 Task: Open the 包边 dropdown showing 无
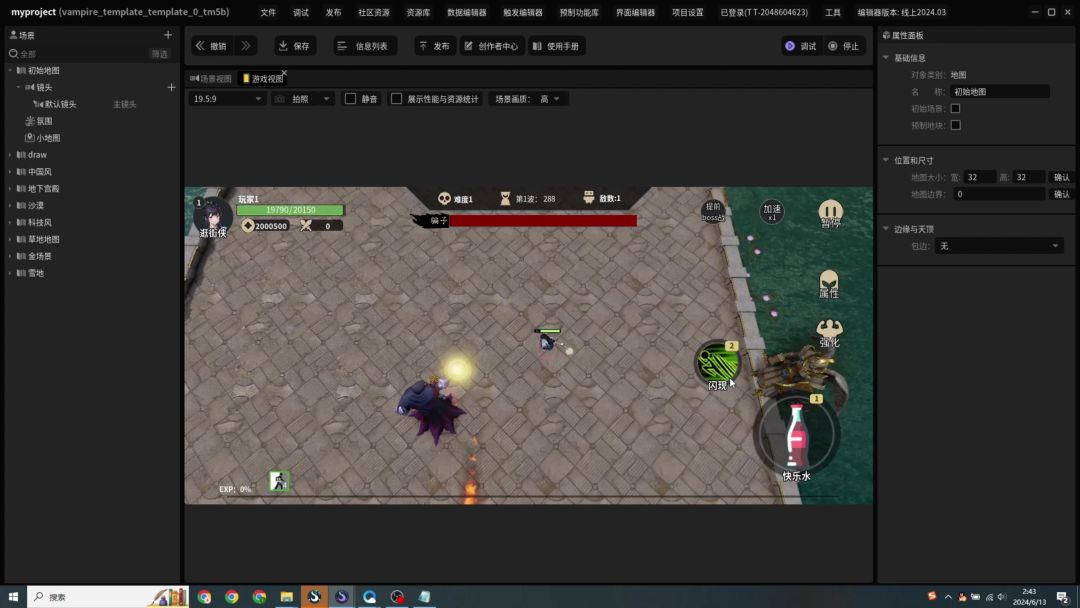pyautogui.click(x=999, y=246)
